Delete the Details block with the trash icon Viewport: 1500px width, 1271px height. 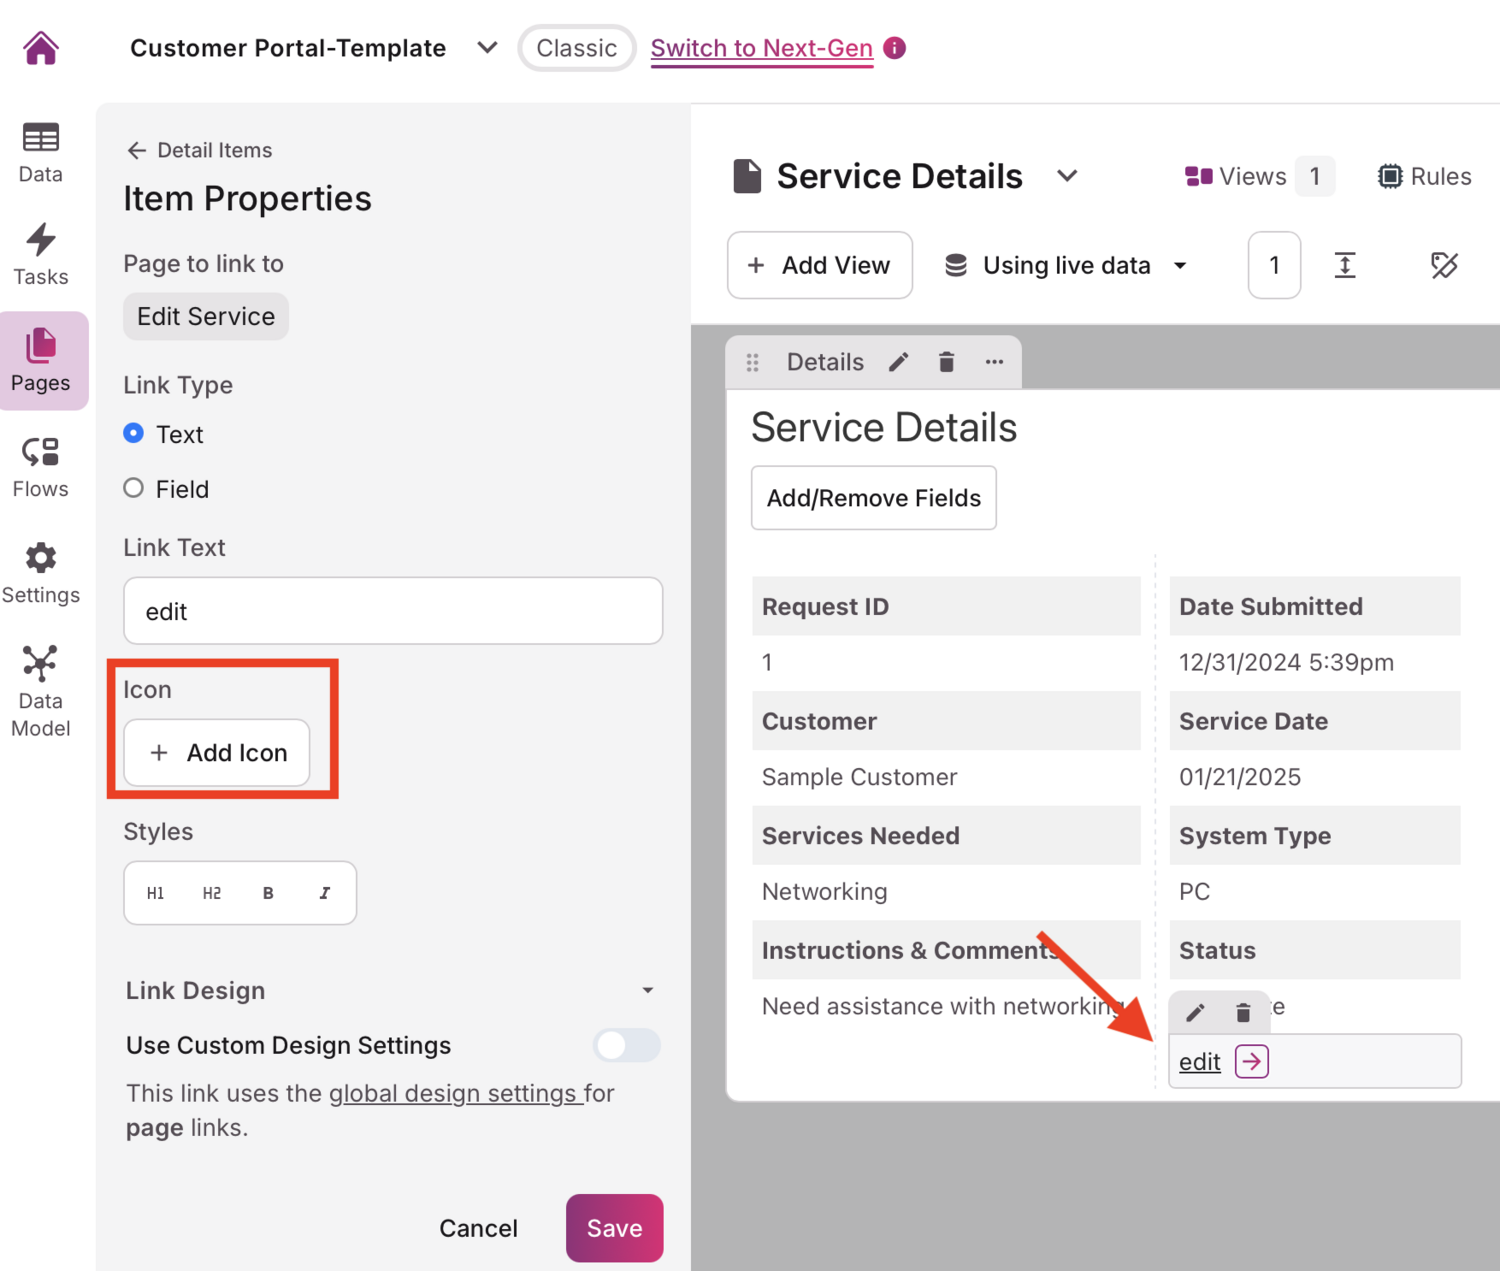946,362
